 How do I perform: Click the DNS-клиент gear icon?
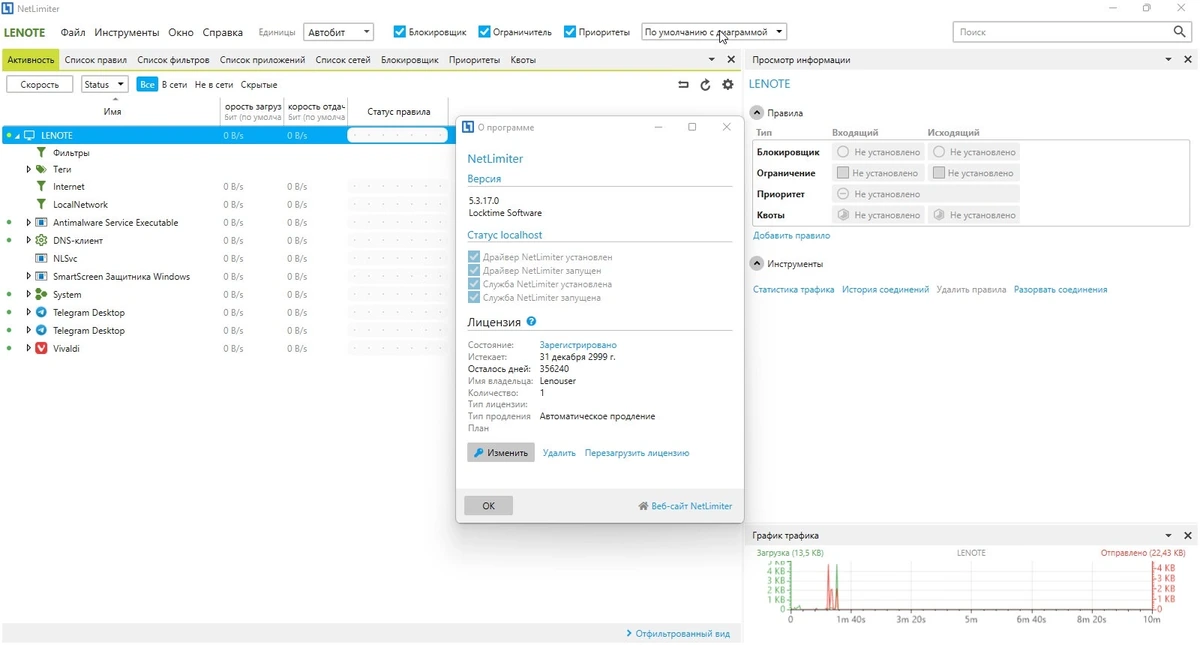pos(41,241)
